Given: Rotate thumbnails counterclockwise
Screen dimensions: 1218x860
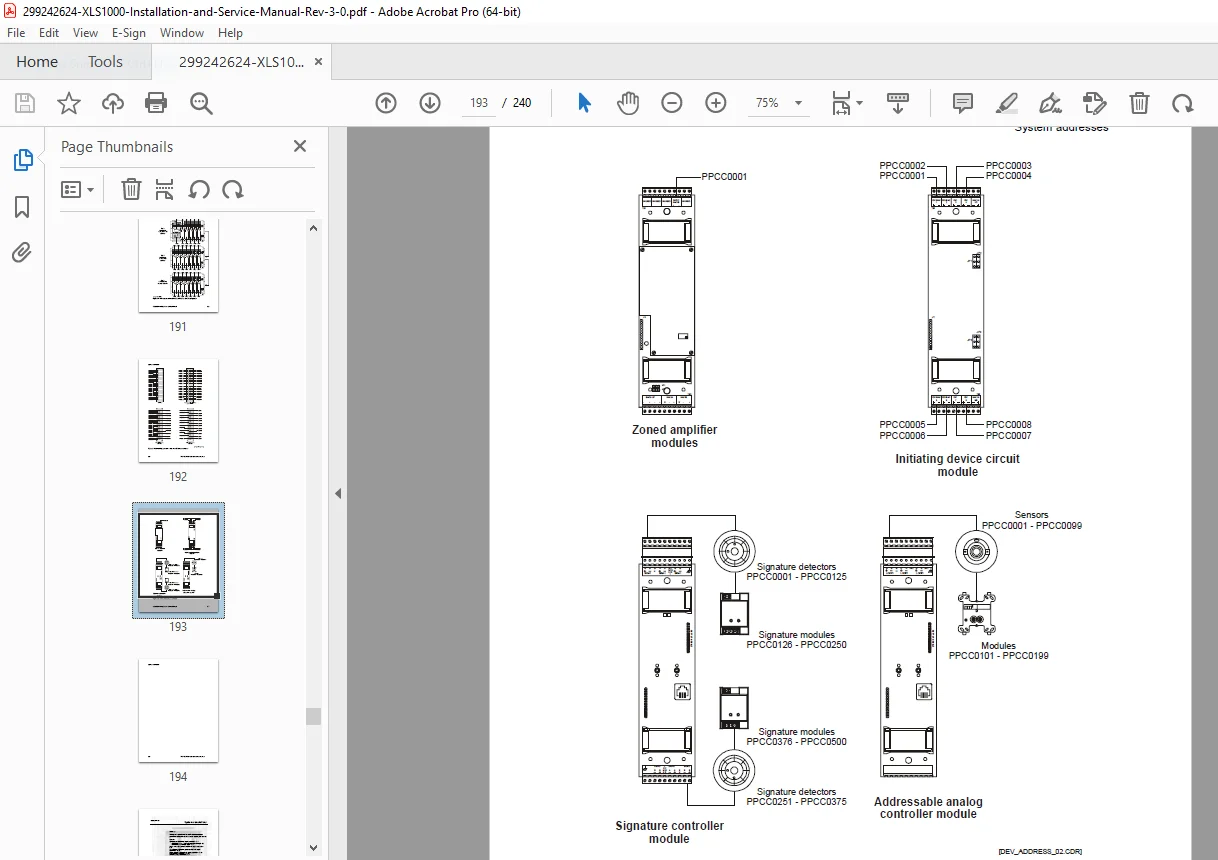Looking at the screenshot, I should 199,190.
